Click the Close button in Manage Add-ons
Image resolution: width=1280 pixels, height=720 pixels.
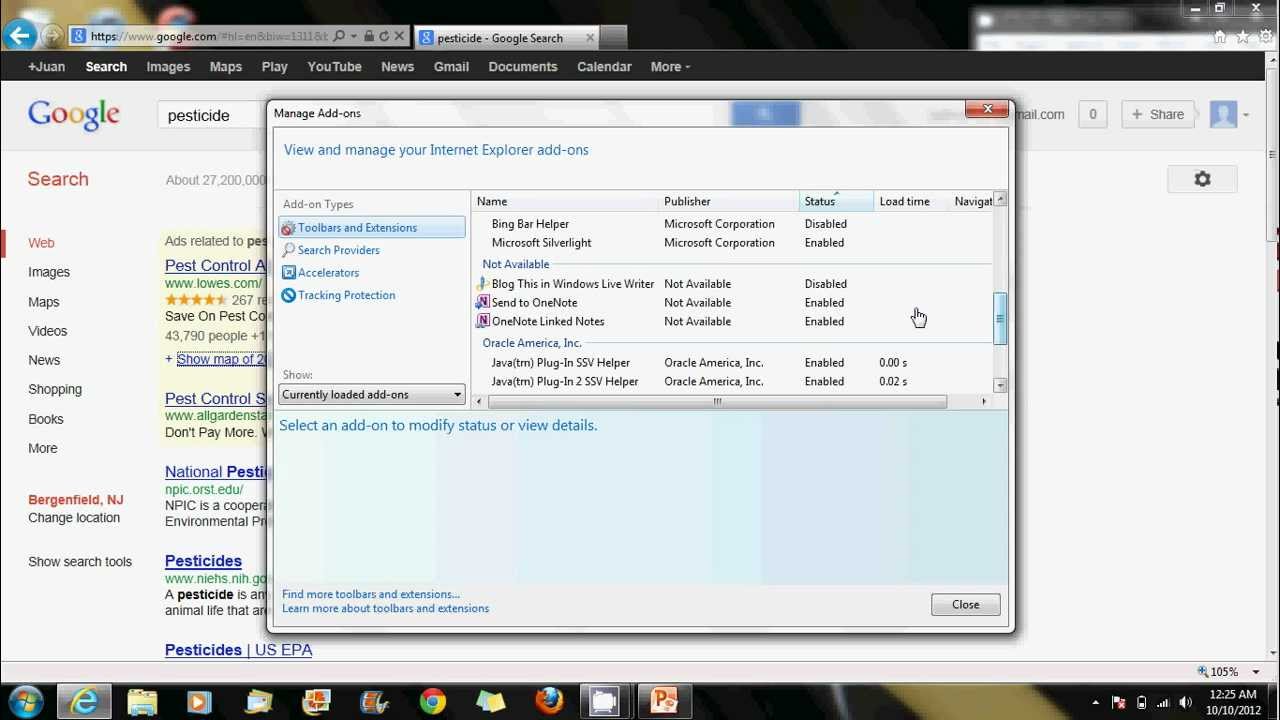(965, 604)
